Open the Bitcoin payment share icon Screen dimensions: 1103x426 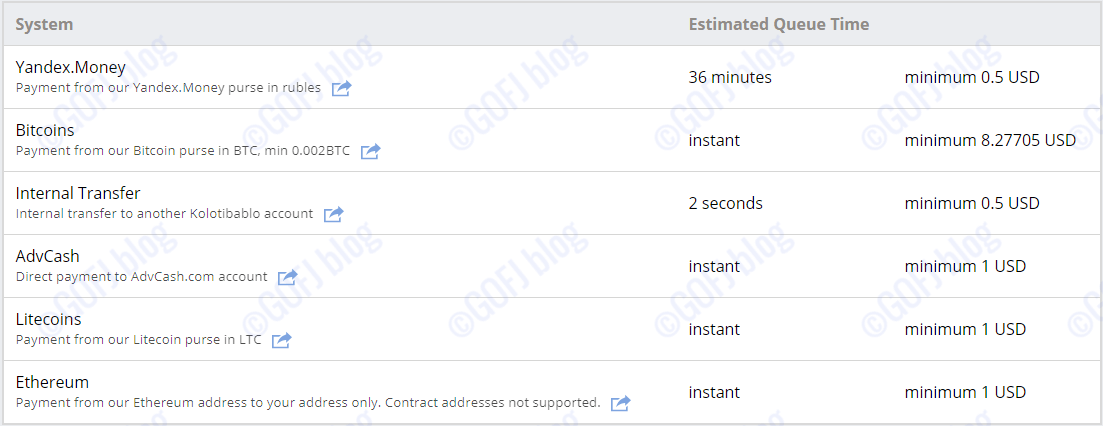click(370, 151)
